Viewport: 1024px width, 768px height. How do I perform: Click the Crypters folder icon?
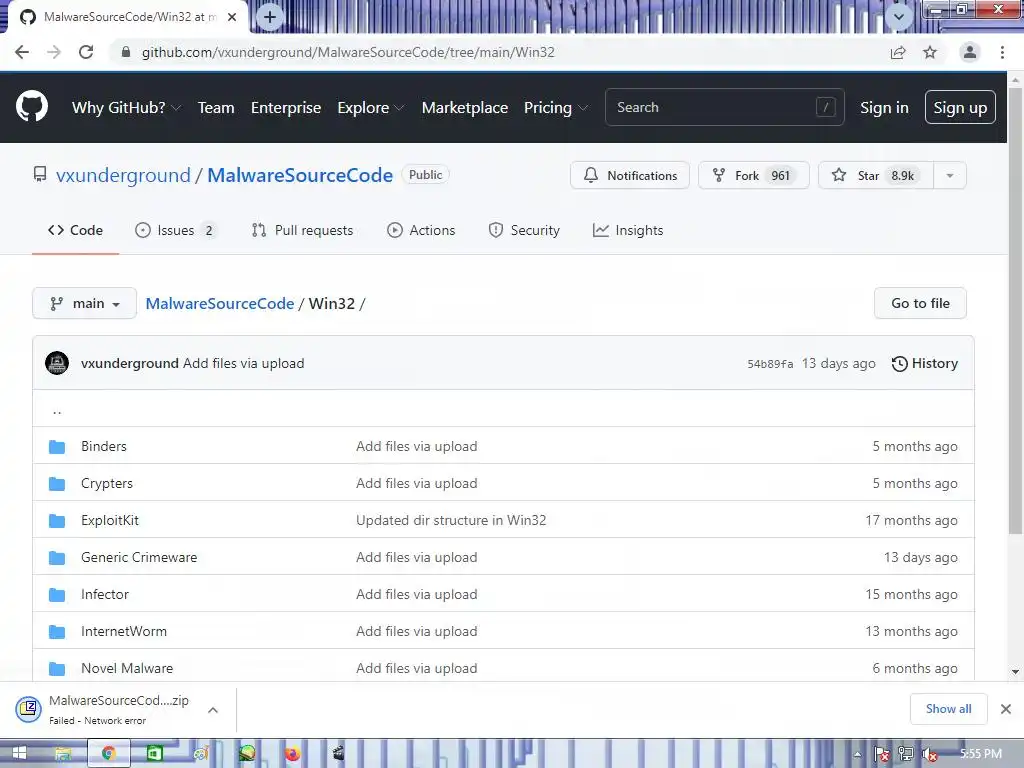57,484
